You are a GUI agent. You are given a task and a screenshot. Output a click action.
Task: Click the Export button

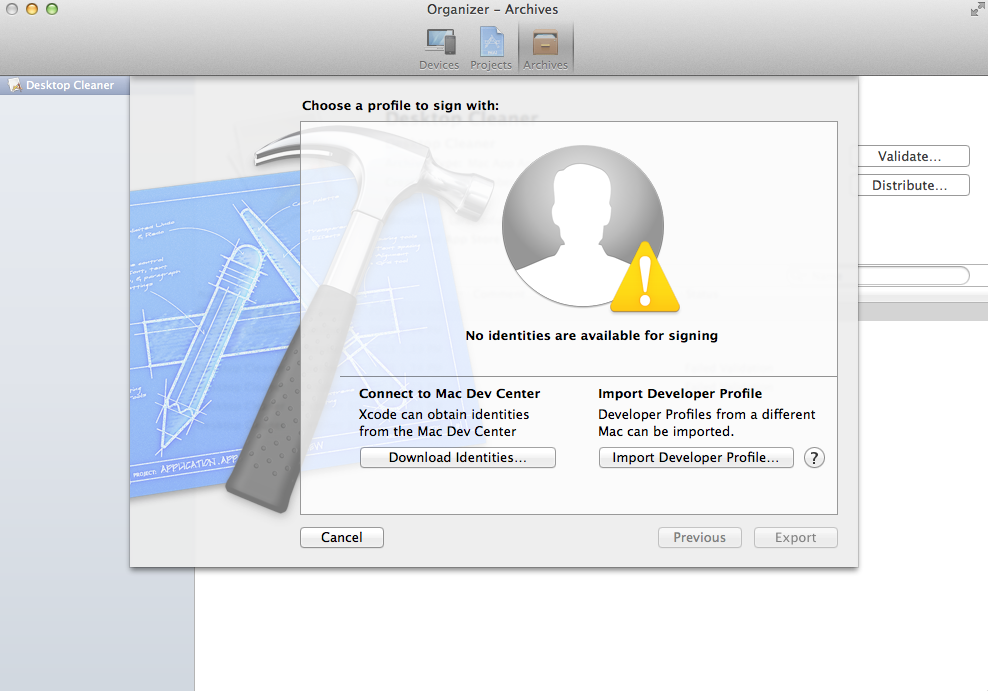795,537
